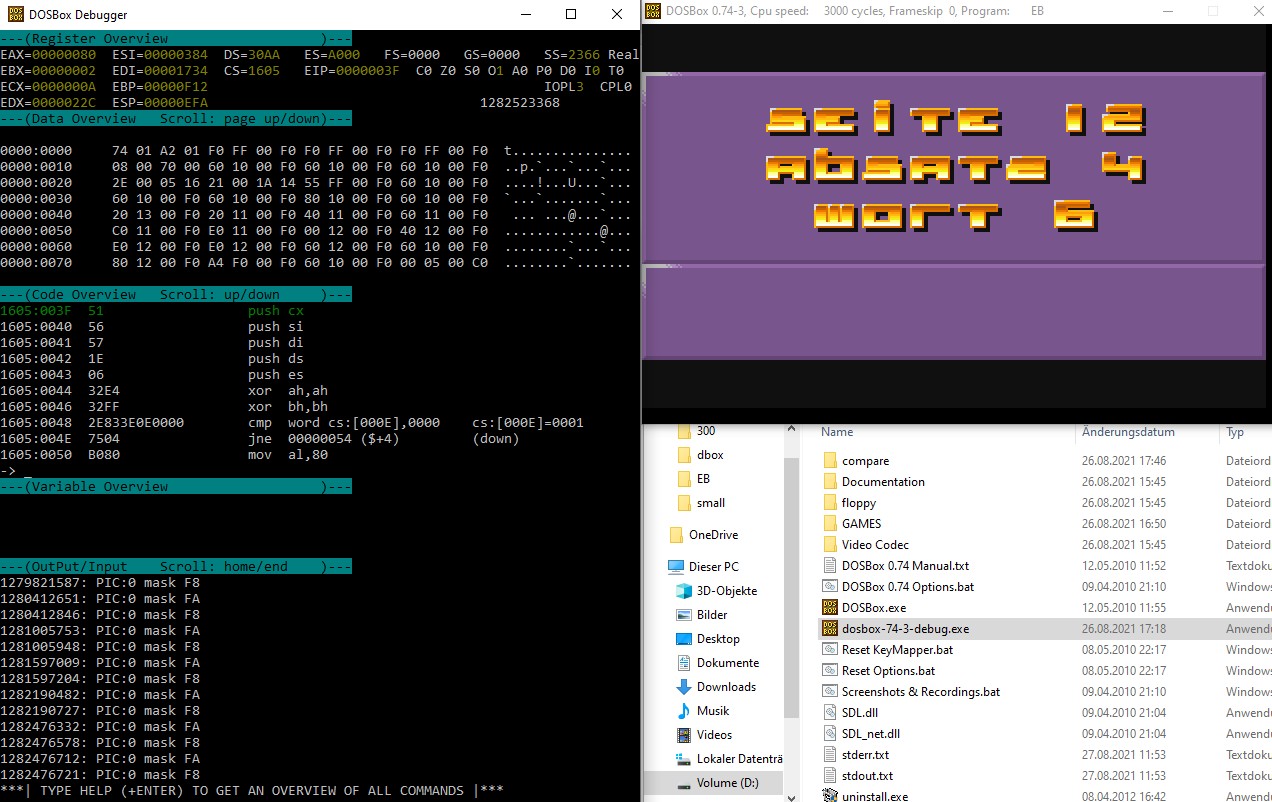Click the dosbox-74-3-debug.exe application icon
Screen dimensions: 1272x802
(829, 629)
